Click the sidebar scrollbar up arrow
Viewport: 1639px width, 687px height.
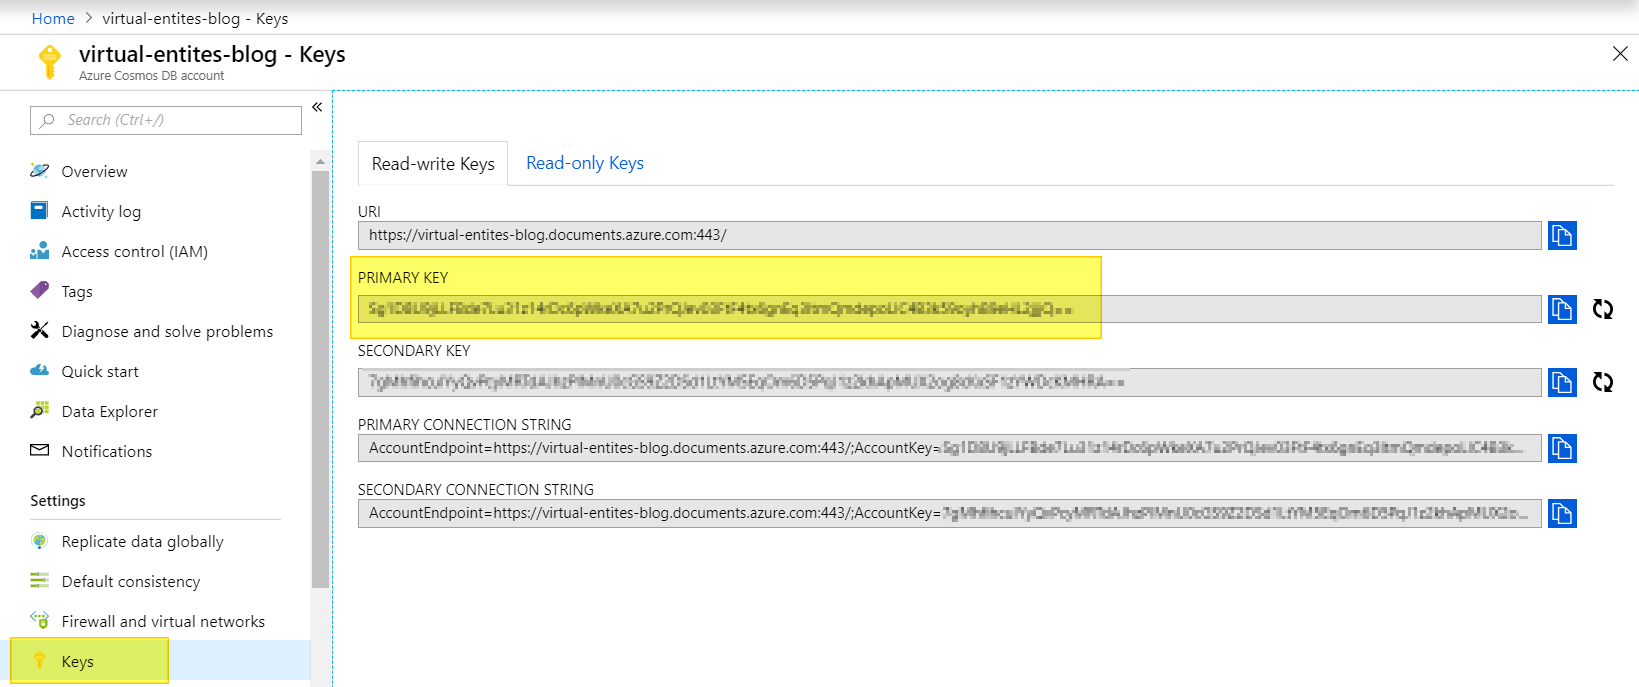pyautogui.click(x=320, y=161)
